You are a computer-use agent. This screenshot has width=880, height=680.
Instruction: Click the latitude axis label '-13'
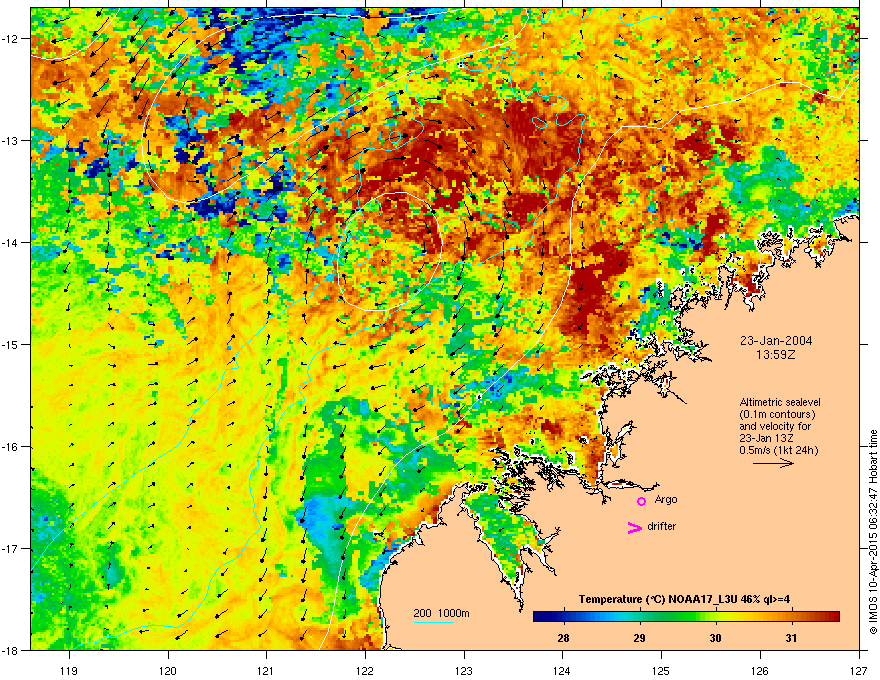click(11, 141)
